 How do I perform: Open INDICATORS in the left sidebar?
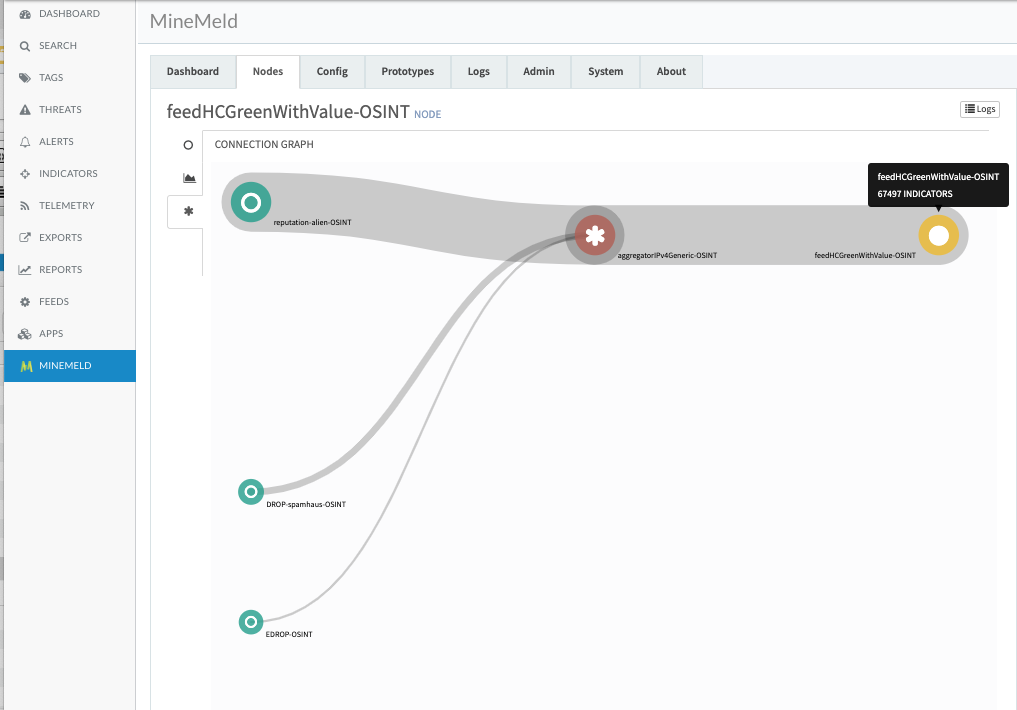click(x=68, y=174)
